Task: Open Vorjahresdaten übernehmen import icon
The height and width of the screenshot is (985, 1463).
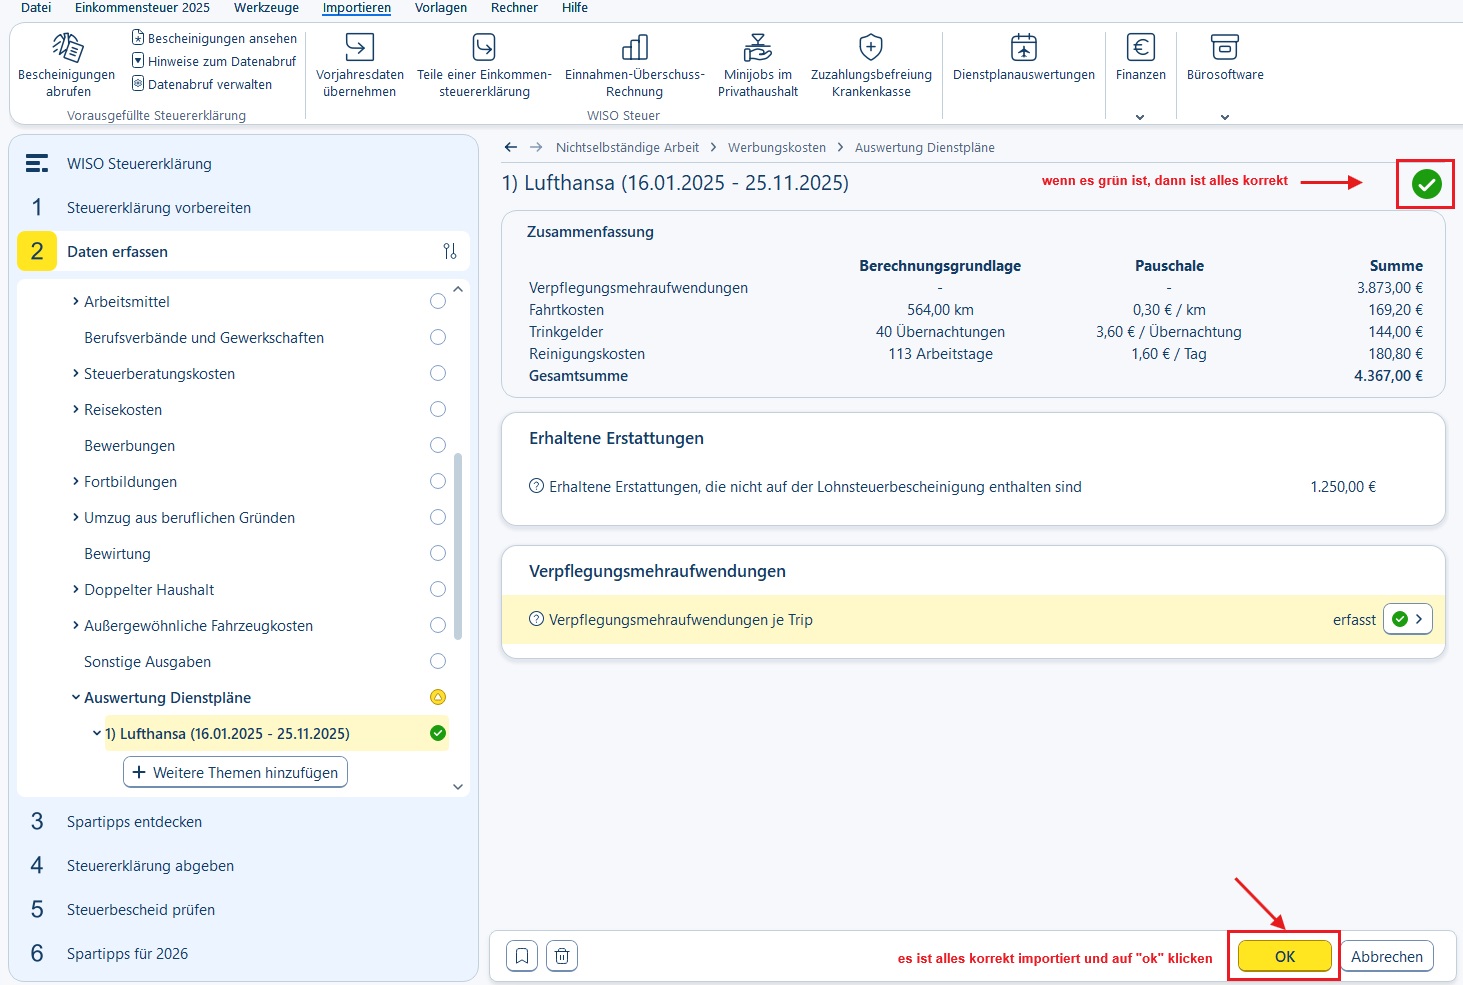Action: point(359,47)
